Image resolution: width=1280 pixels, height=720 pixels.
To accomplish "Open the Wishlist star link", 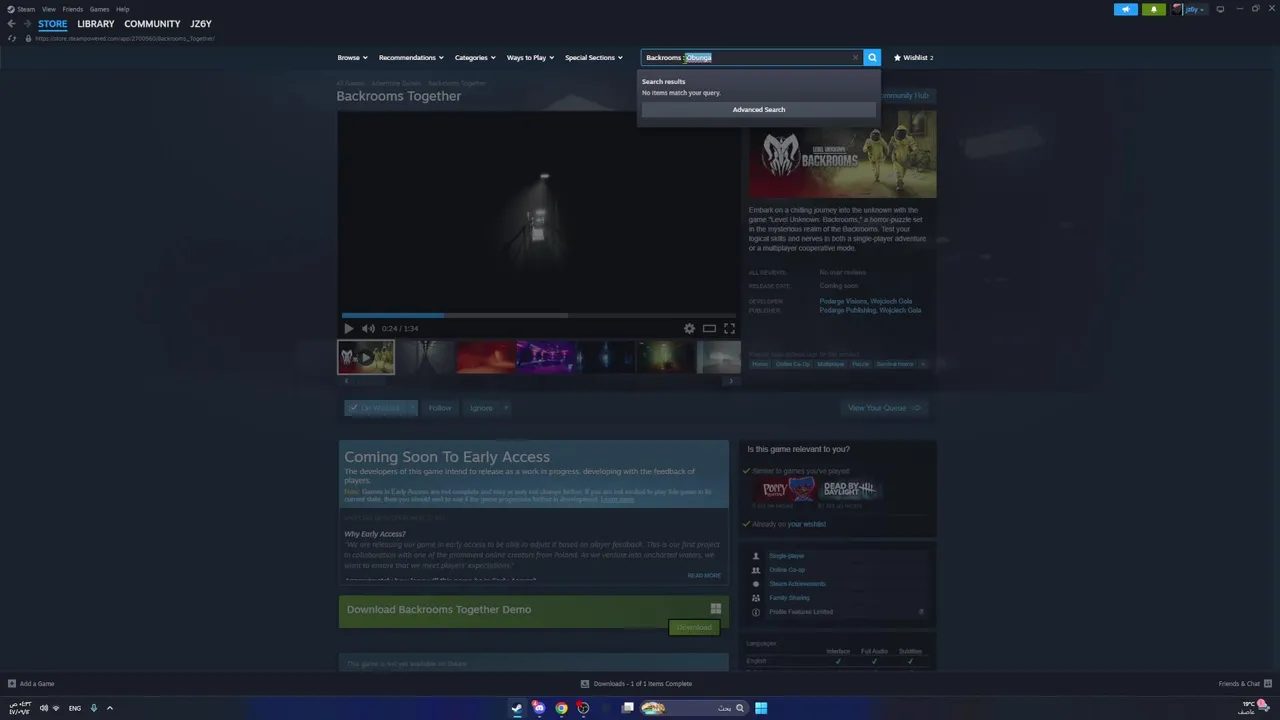I will pyautogui.click(x=913, y=58).
